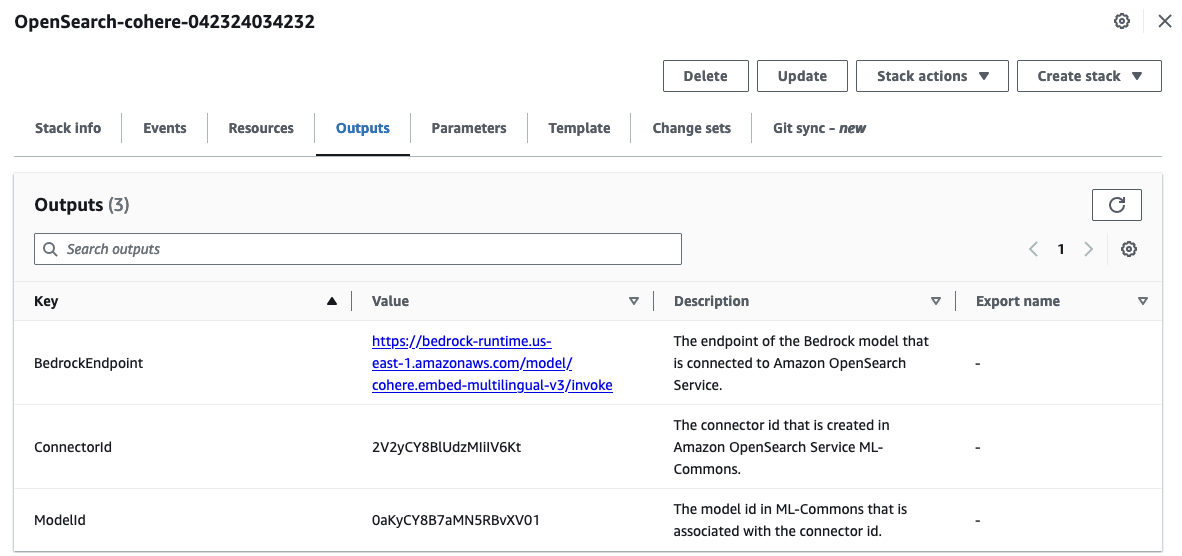Refresh the Outputs list
The height and width of the screenshot is (556, 1182).
1117,205
